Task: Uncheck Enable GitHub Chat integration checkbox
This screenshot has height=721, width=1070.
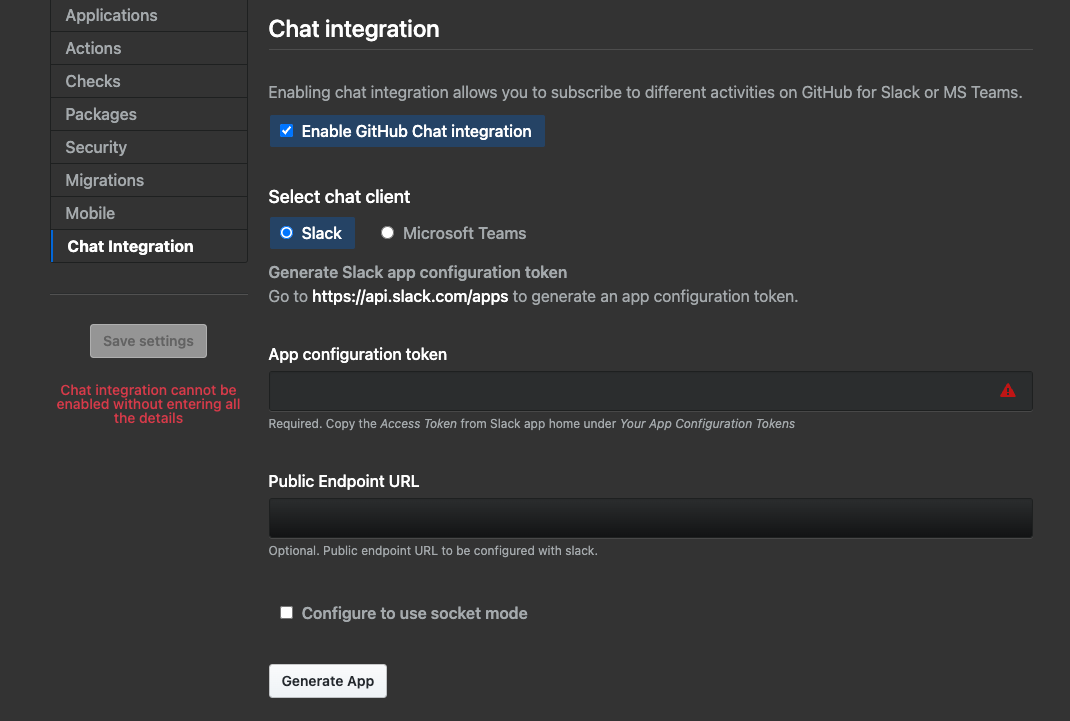Action: point(287,131)
